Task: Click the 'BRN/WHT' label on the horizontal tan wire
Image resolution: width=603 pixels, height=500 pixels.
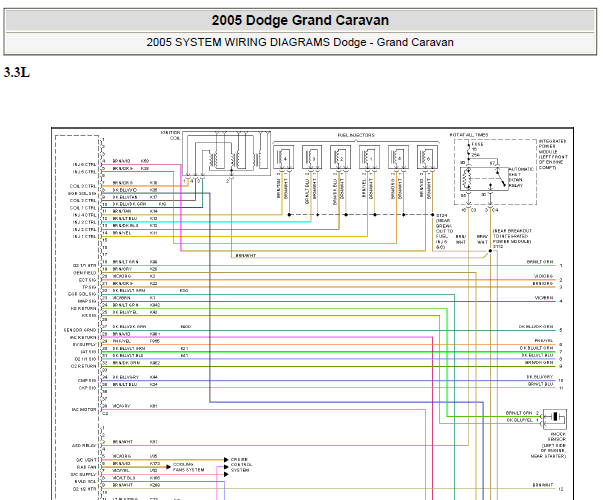Action: click(246, 255)
